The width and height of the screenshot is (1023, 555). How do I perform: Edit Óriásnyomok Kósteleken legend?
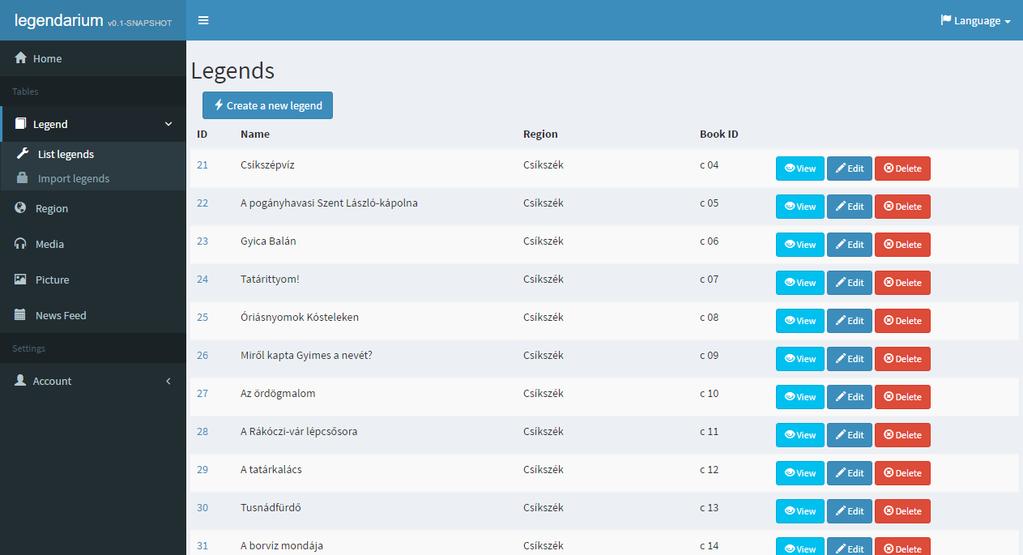pos(849,320)
